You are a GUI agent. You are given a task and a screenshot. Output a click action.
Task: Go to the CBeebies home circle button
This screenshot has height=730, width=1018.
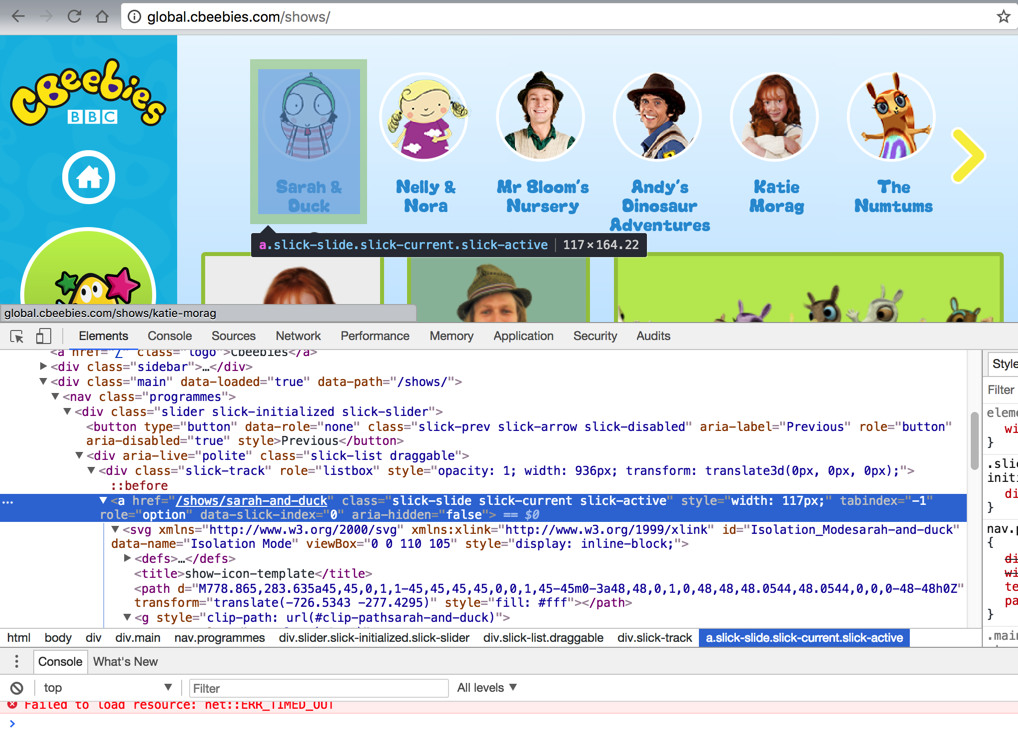point(89,177)
